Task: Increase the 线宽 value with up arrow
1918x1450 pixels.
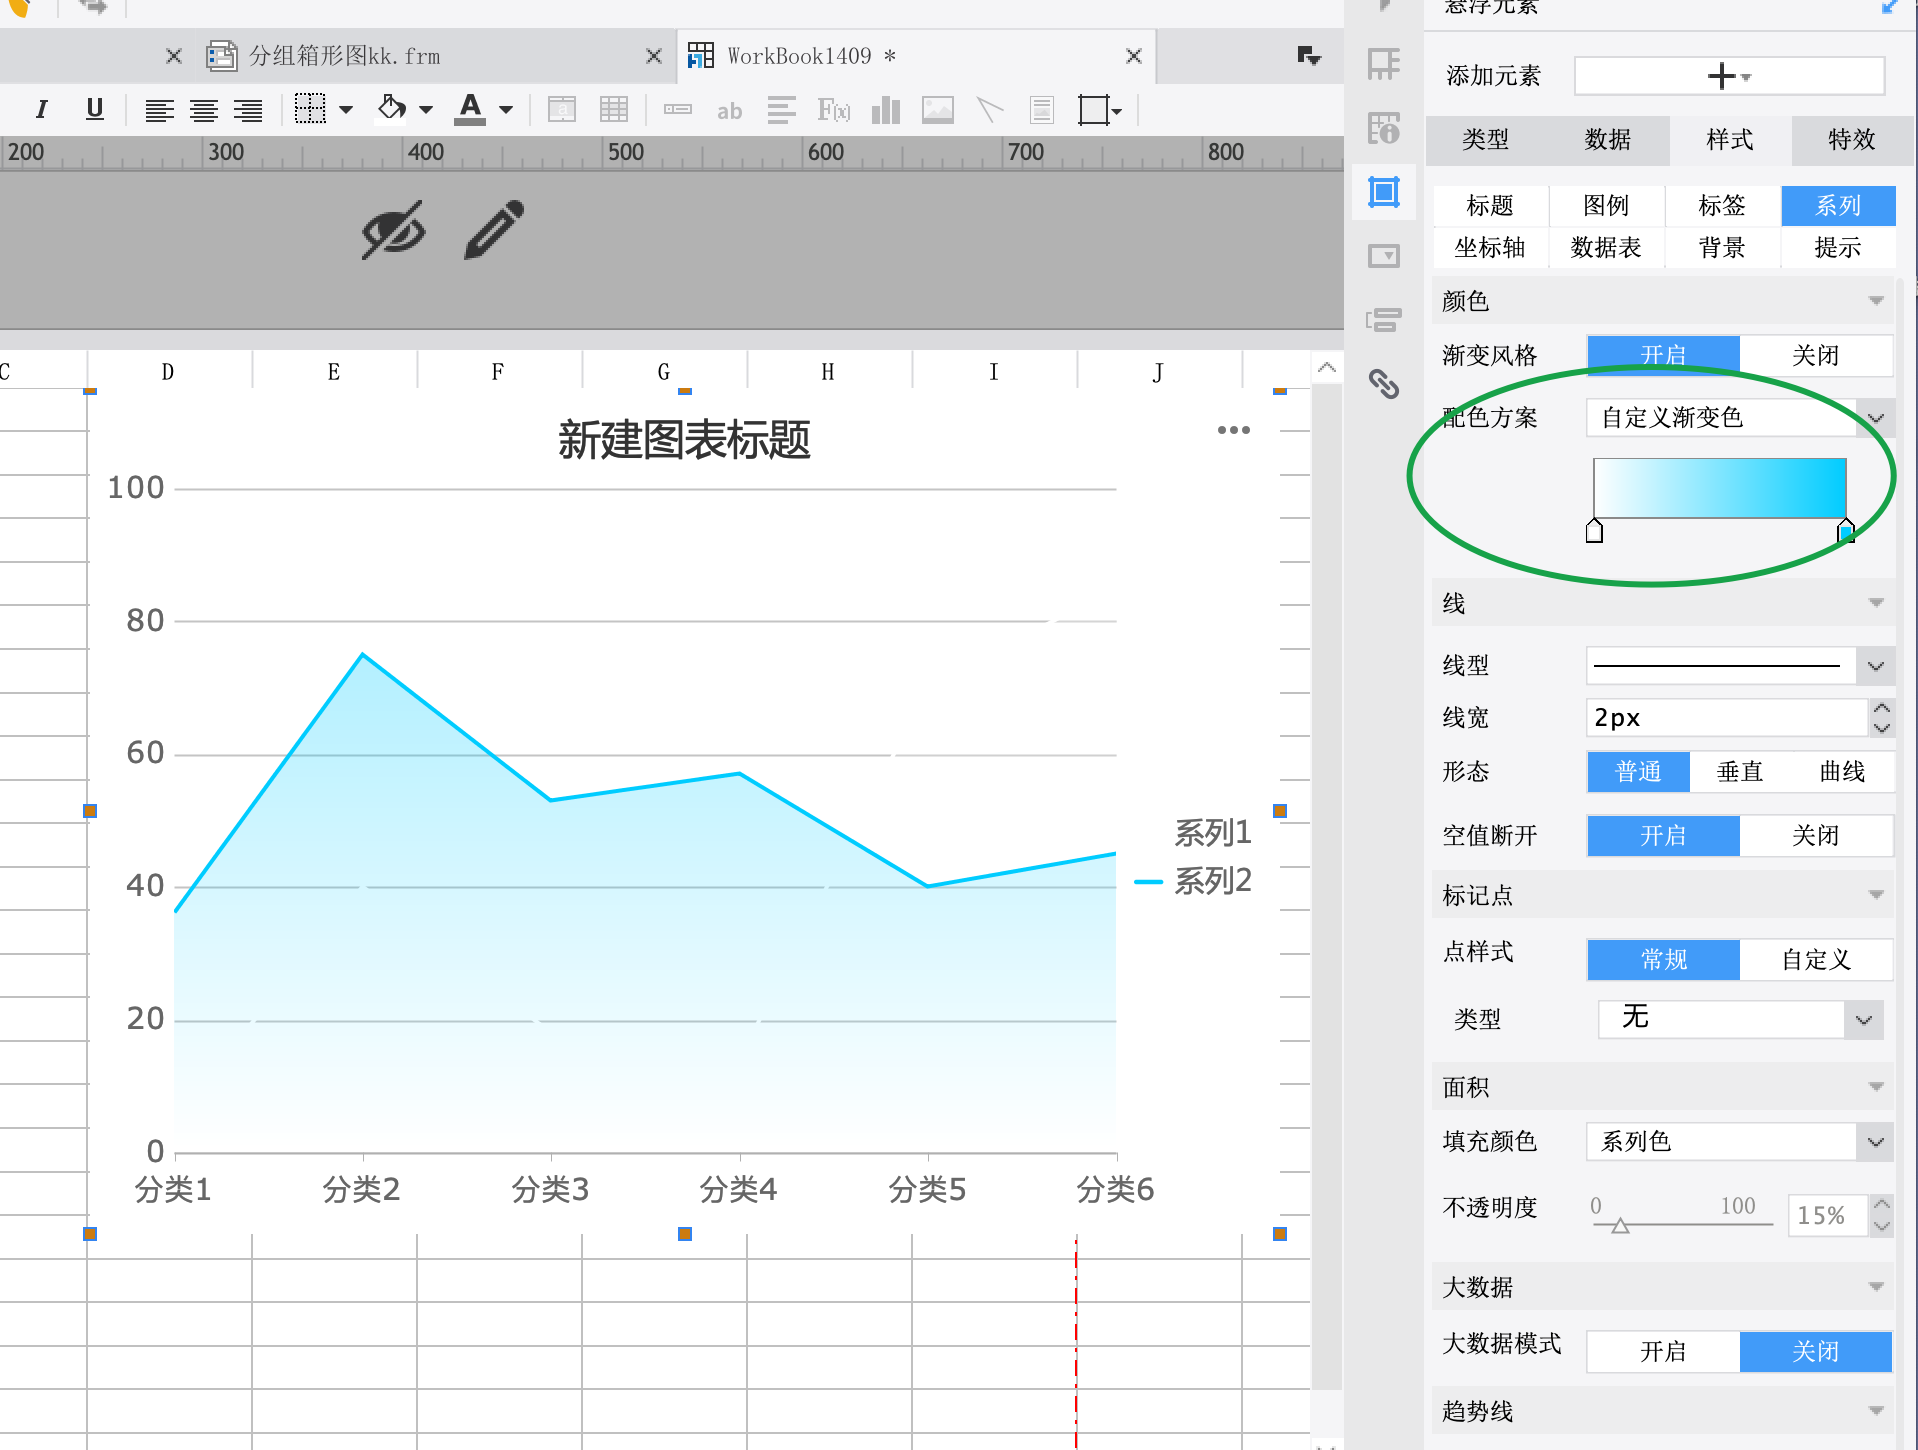Action: tap(1882, 708)
